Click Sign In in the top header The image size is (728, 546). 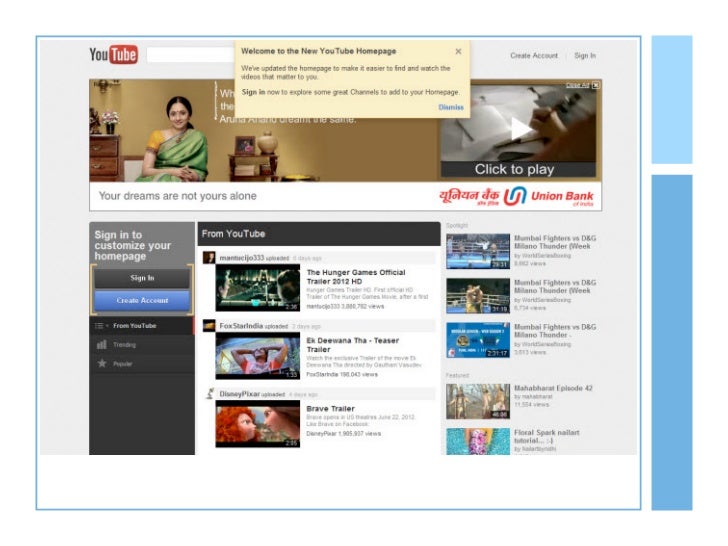[x=585, y=55]
